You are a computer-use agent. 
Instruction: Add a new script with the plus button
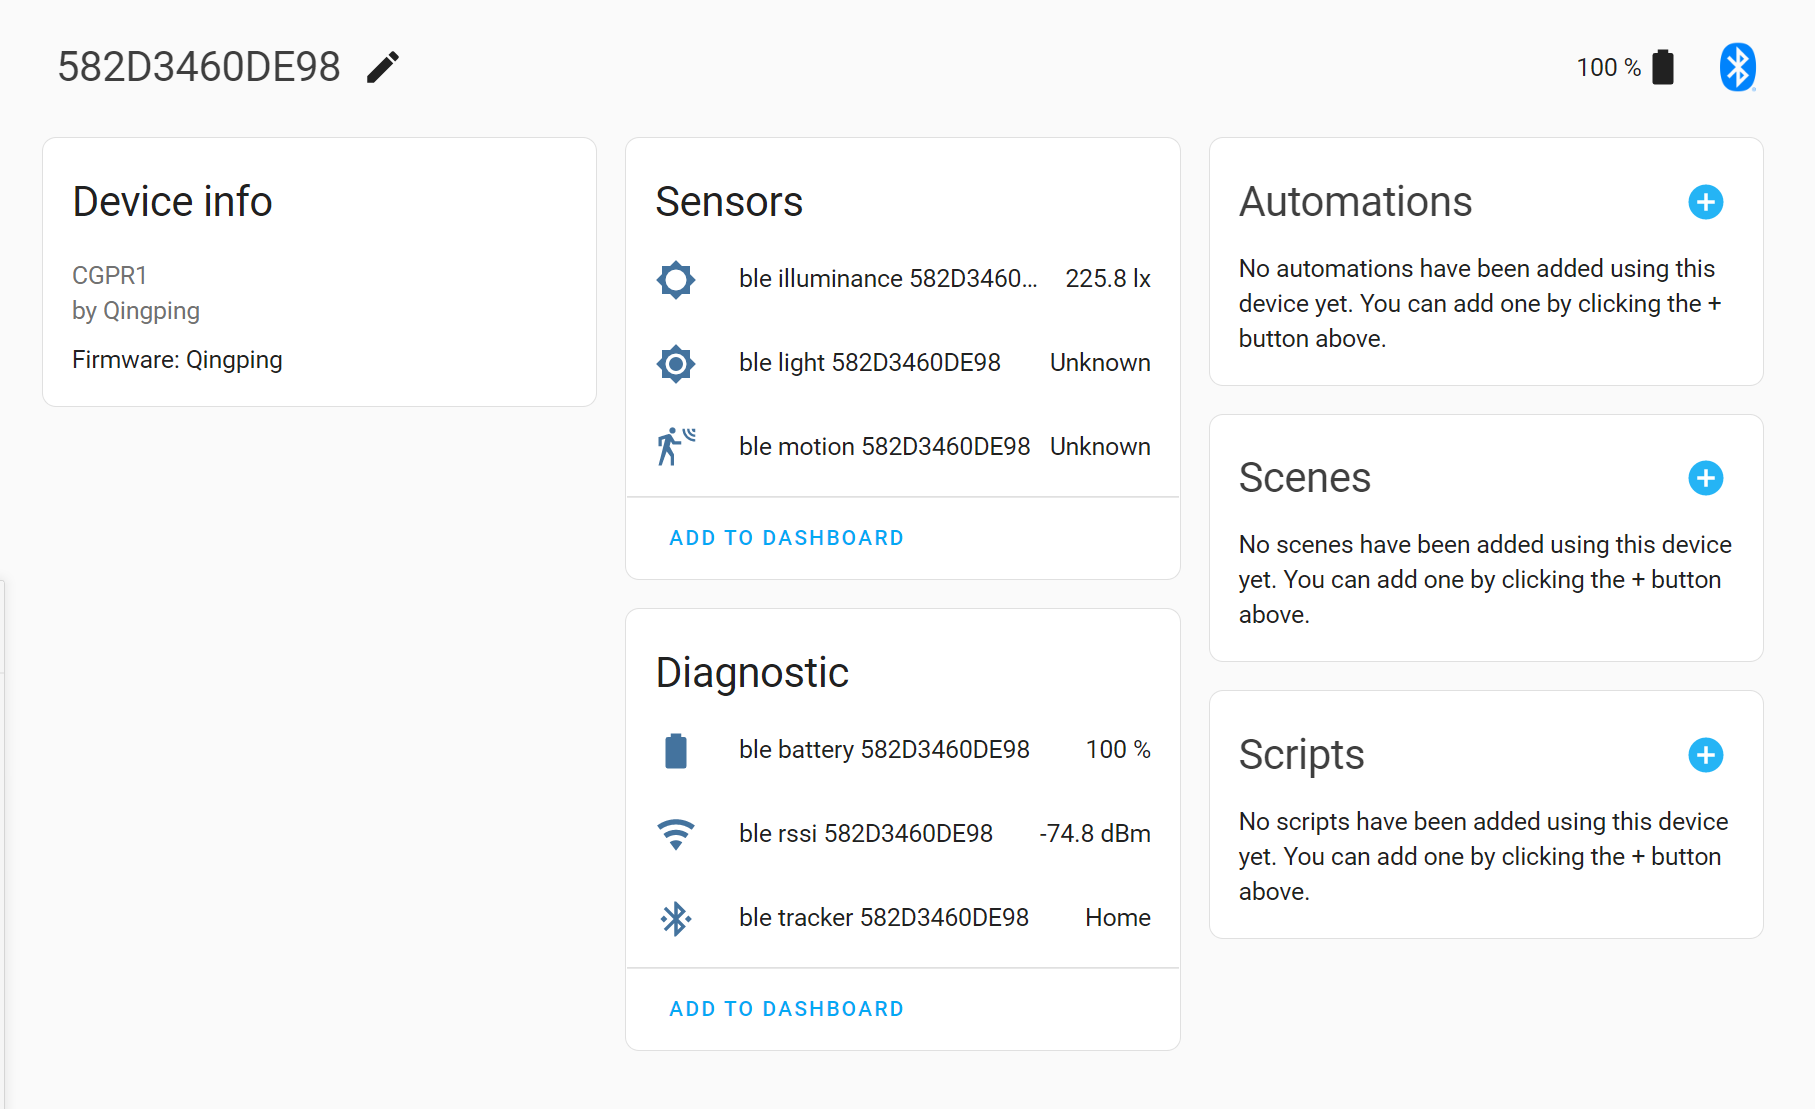pyautogui.click(x=1705, y=755)
